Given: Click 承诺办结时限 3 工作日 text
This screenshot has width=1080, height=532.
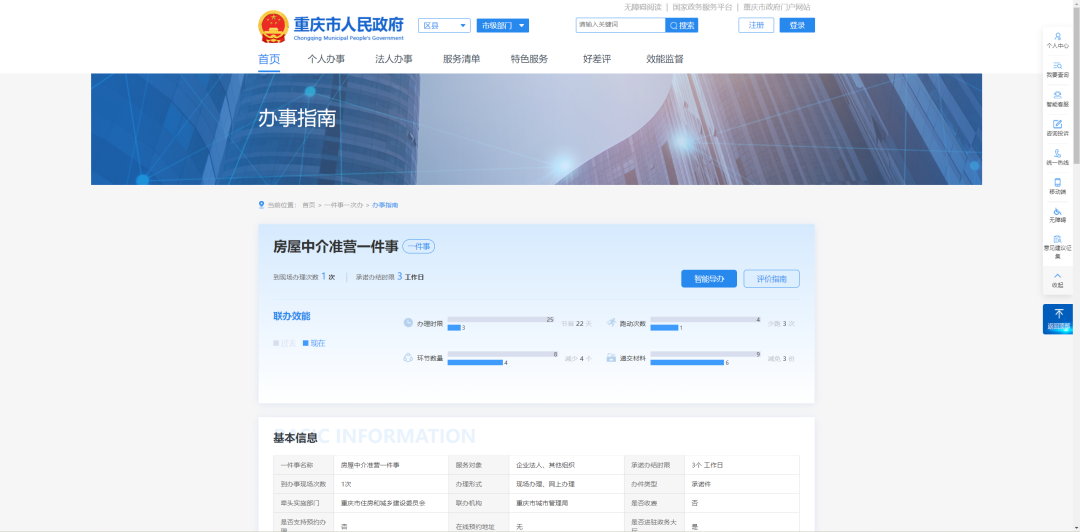Looking at the screenshot, I should (x=390, y=277).
